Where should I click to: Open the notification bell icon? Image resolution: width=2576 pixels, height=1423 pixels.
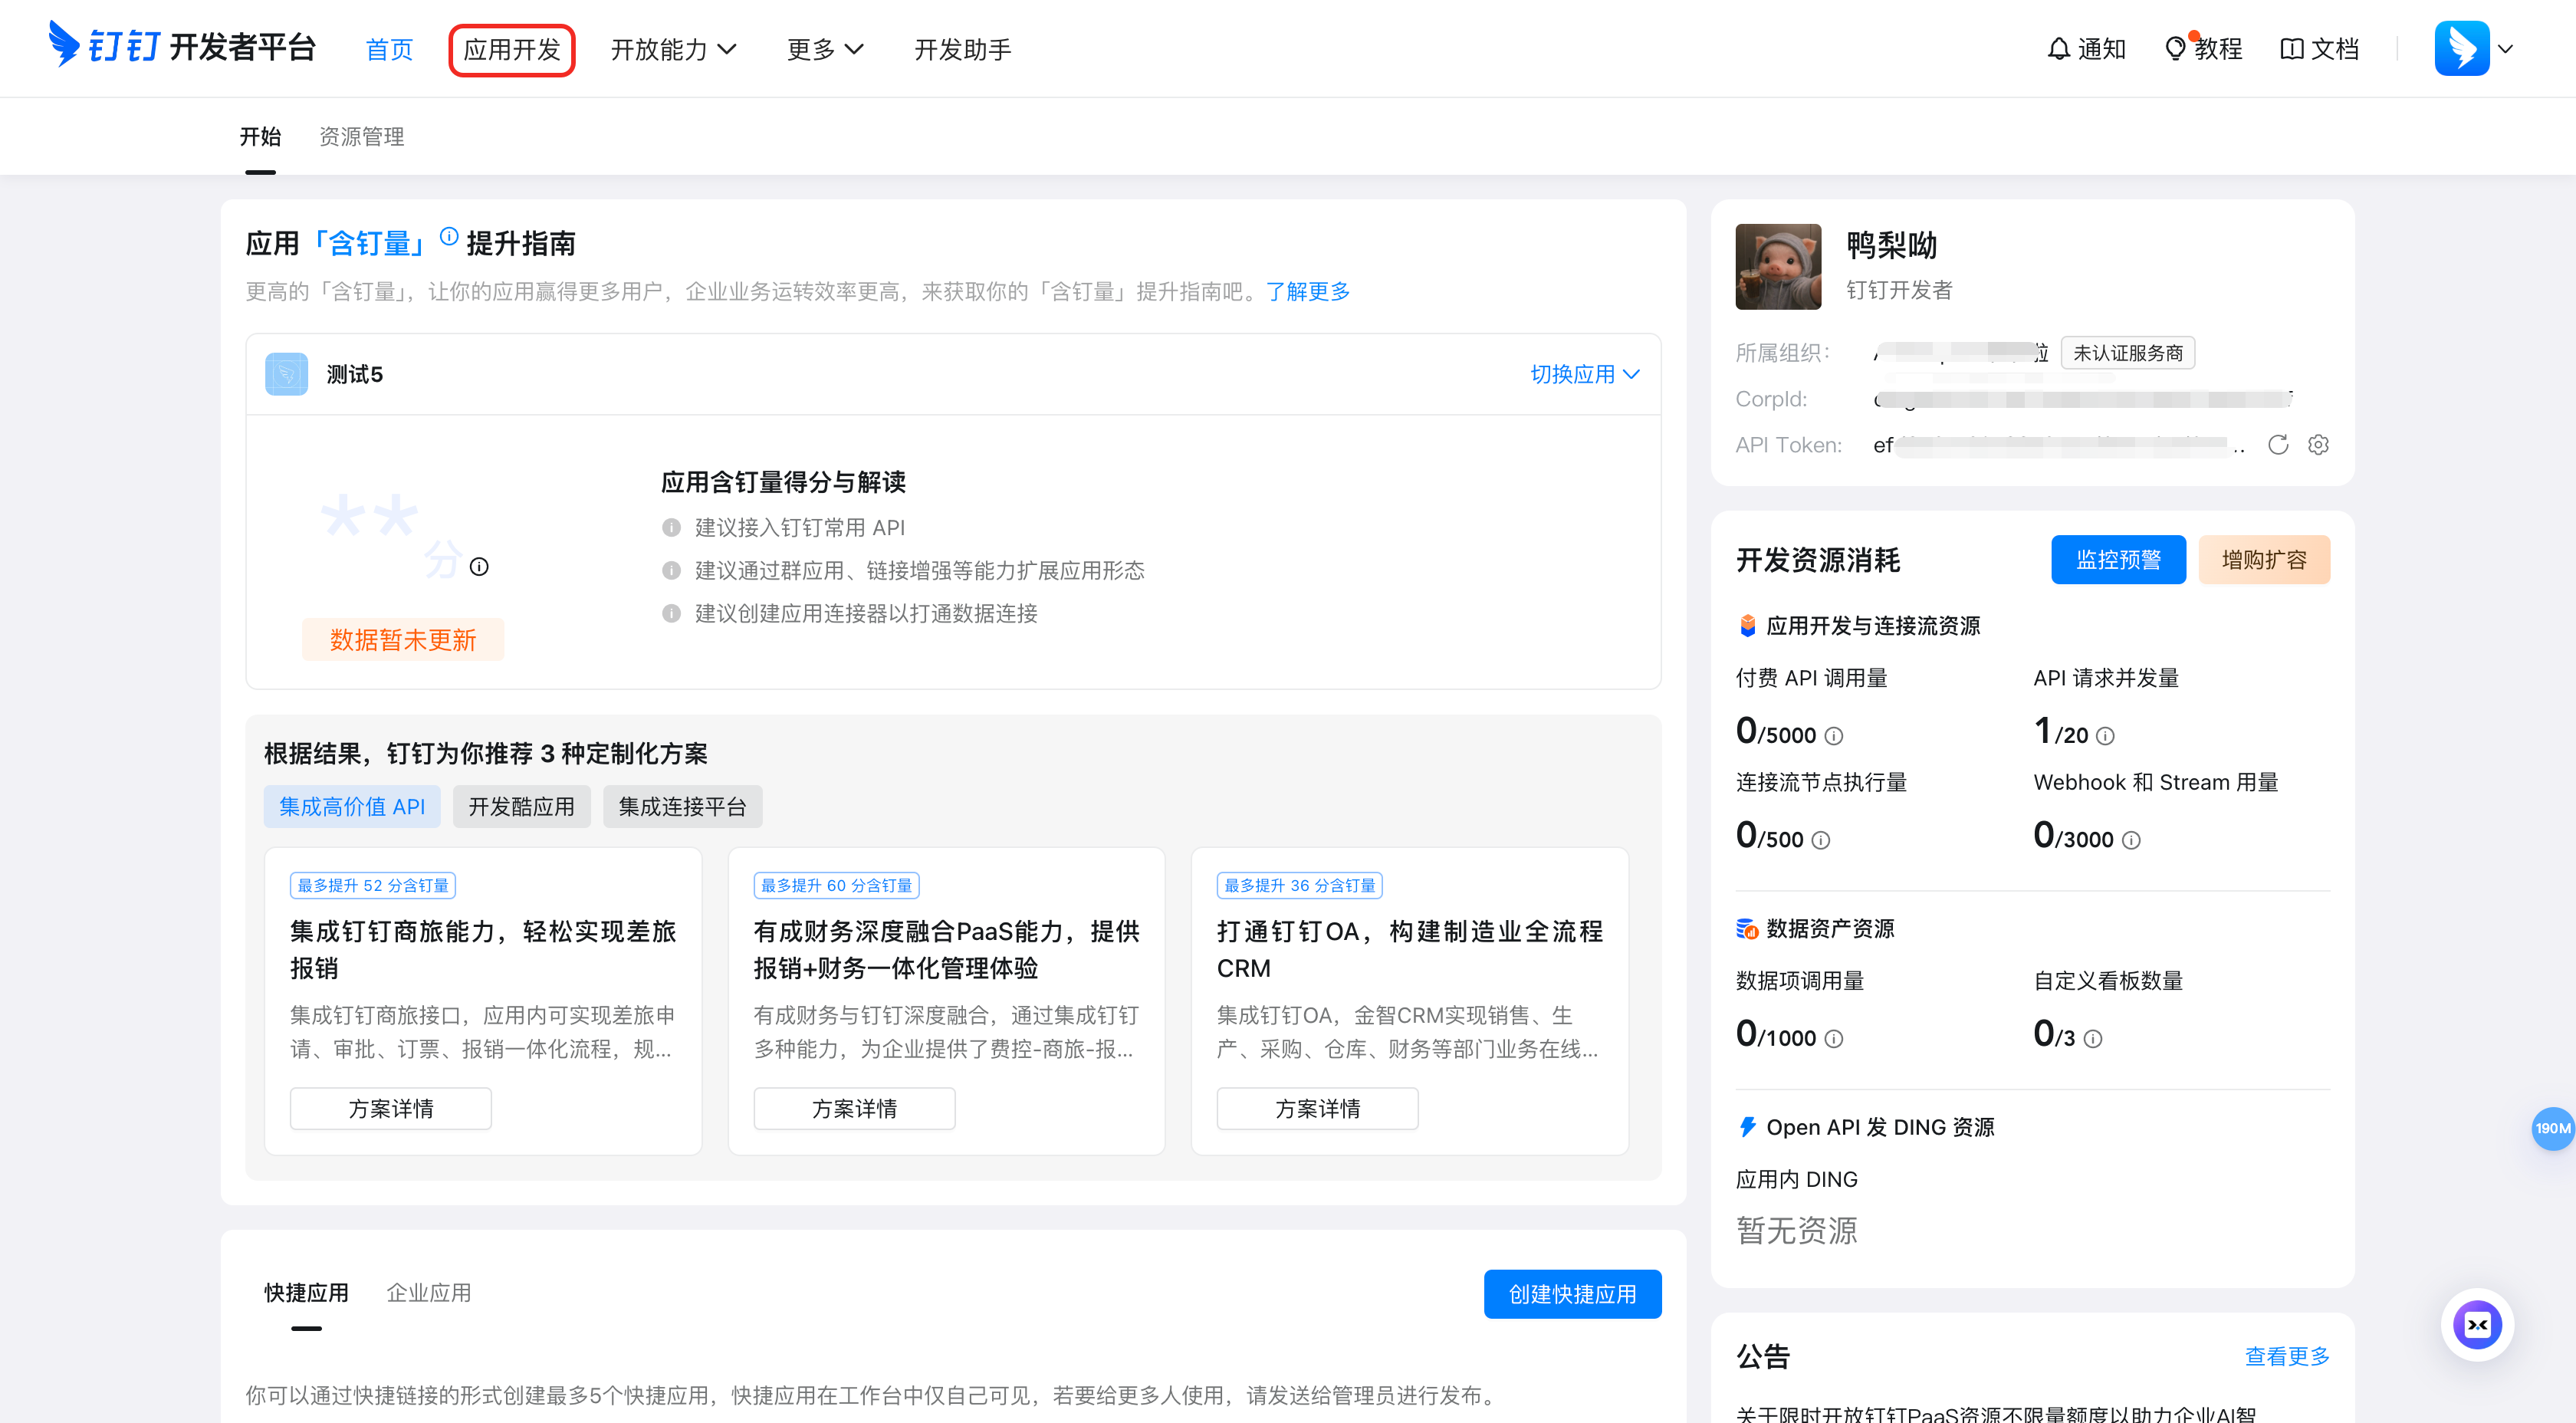point(2058,49)
